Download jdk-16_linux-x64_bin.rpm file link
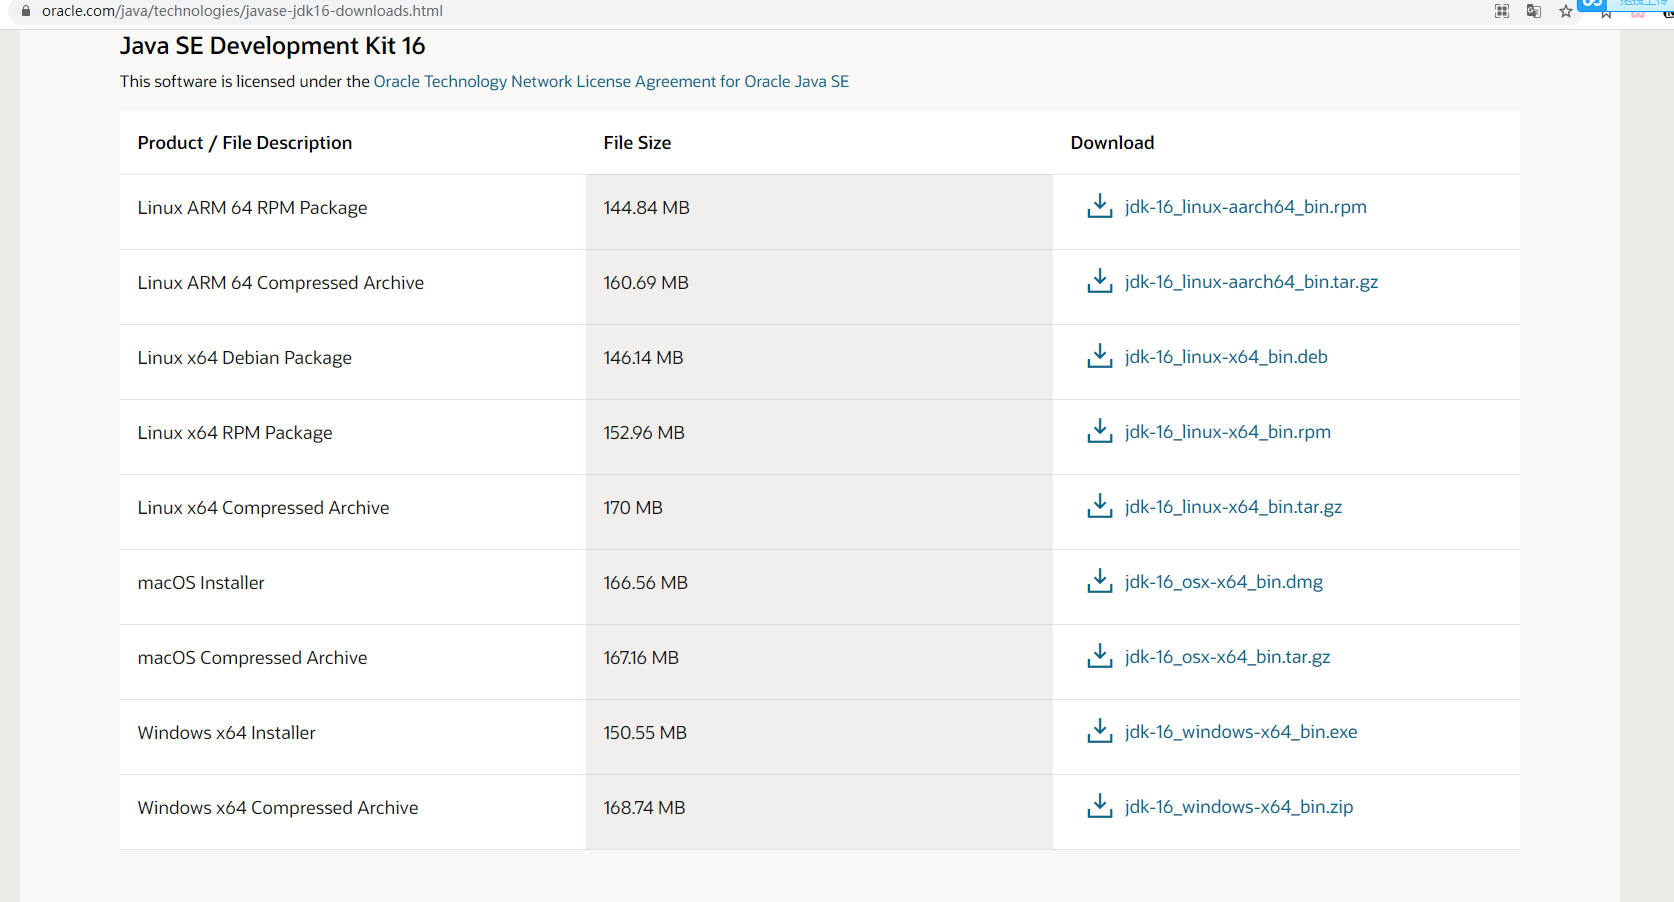This screenshot has height=902, width=1674. click(1227, 432)
